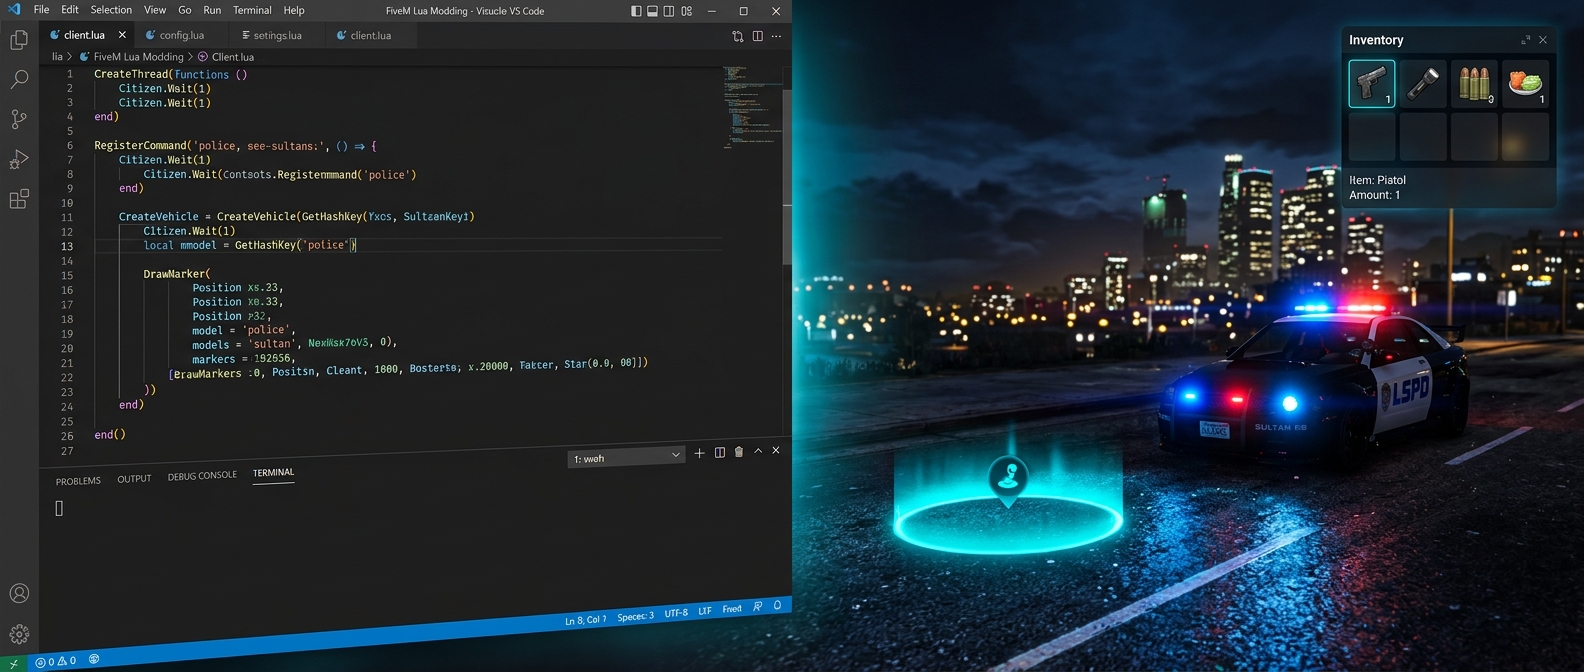Switch to the PROBLEMS panel tab
Image resolution: width=1584 pixels, height=672 pixels.
tap(78, 481)
